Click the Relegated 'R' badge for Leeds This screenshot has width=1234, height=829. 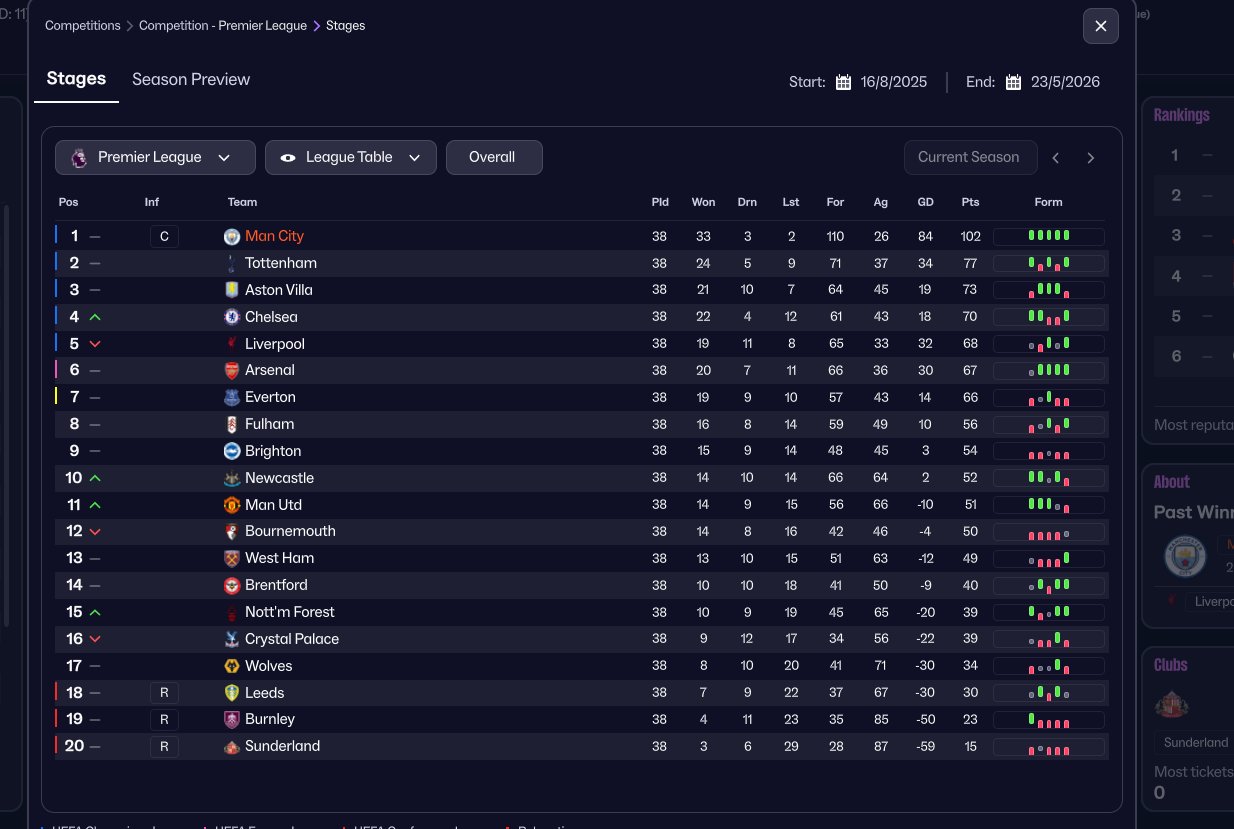pyautogui.click(x=164, y=693)
